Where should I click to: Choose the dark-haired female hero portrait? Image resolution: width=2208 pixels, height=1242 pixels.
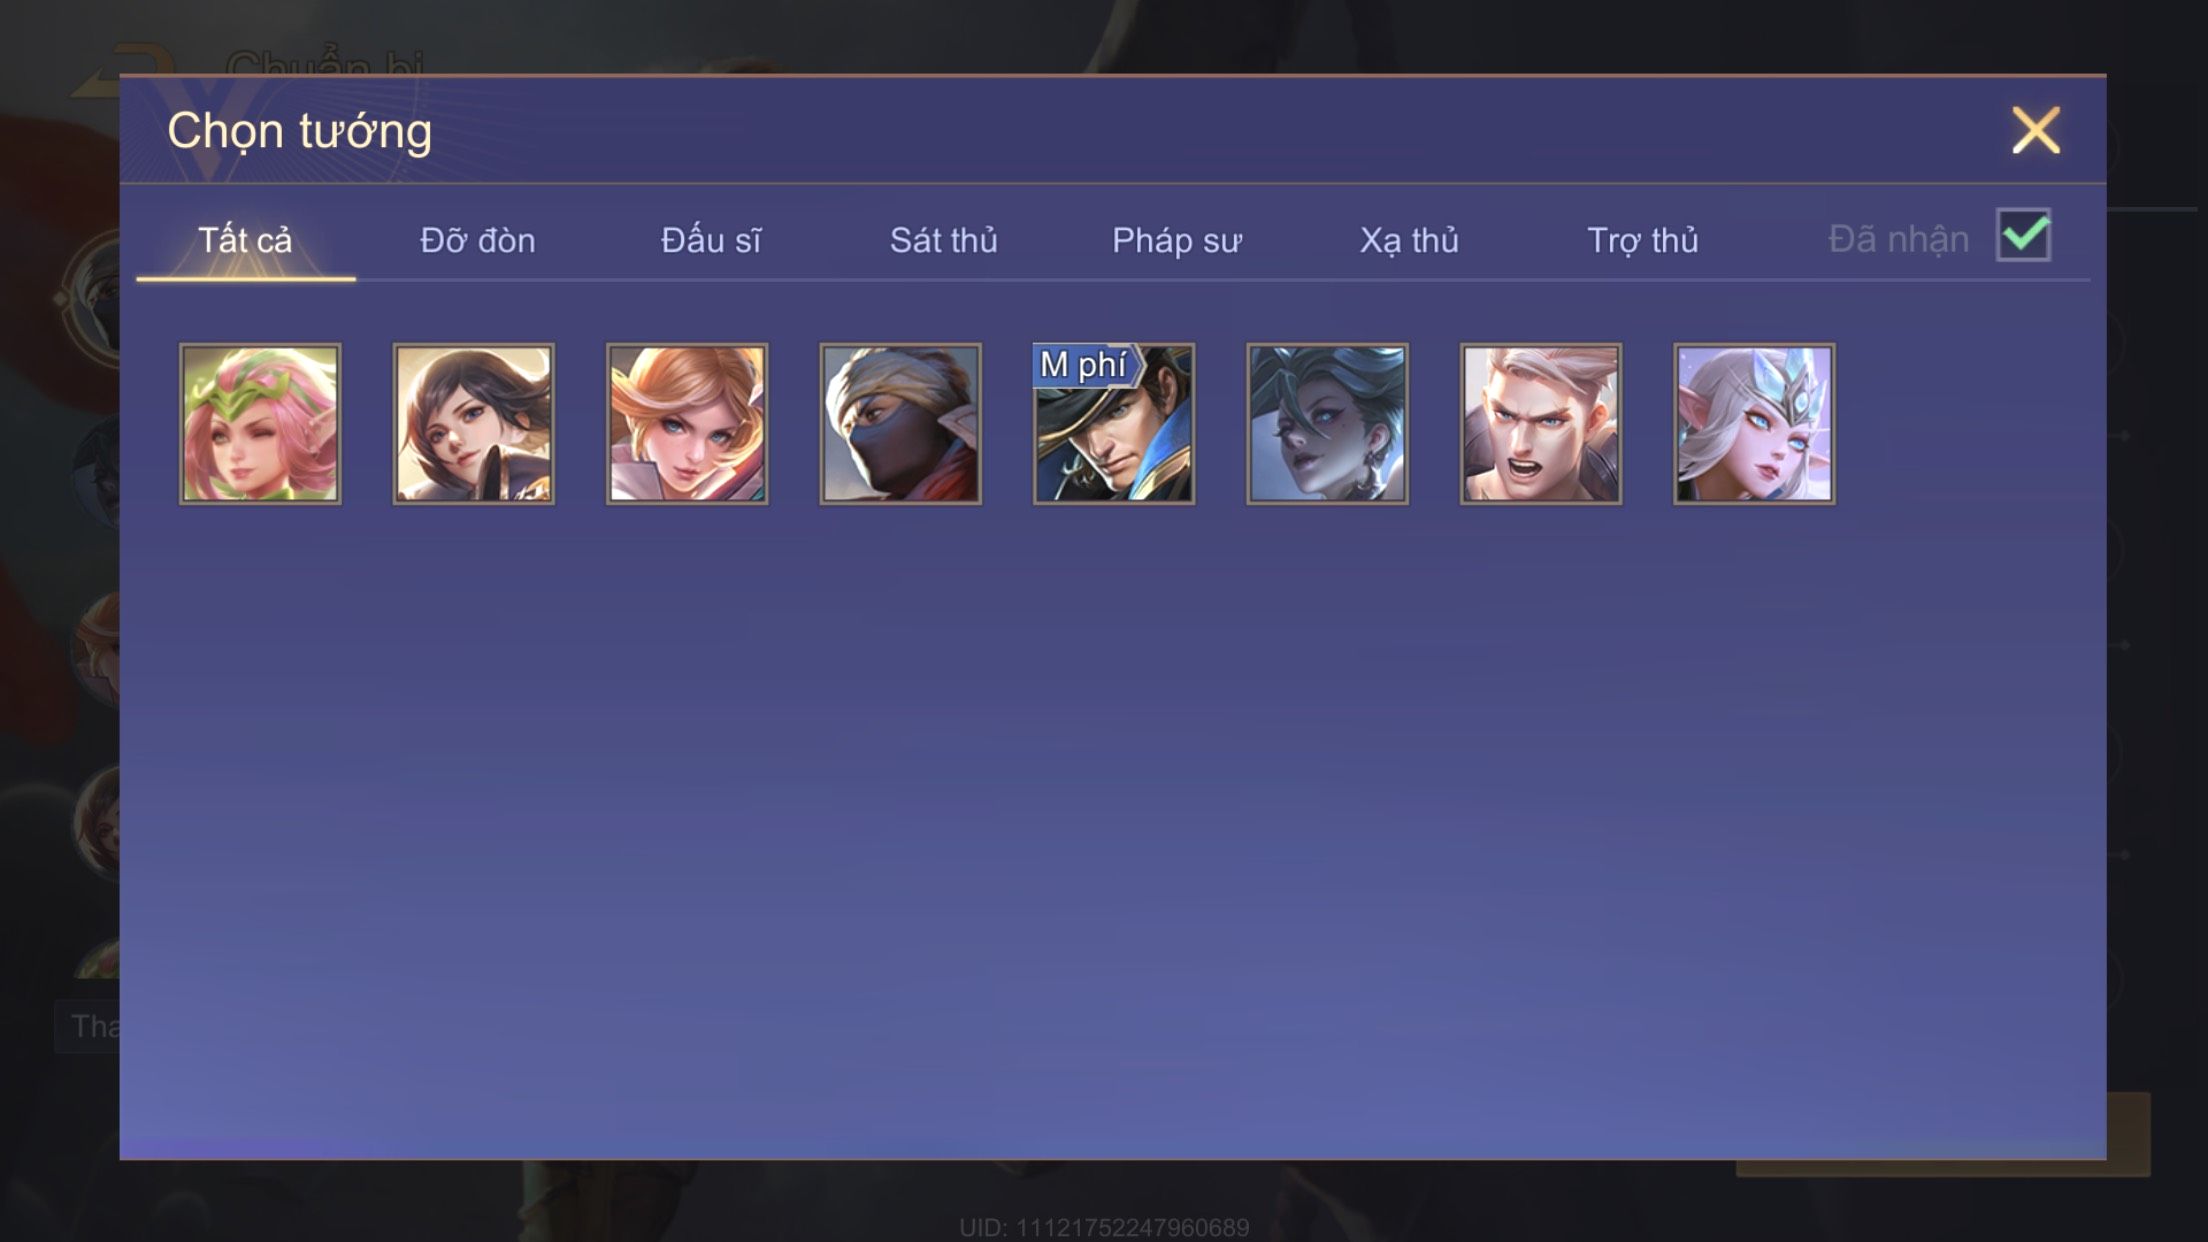point(473,424)
